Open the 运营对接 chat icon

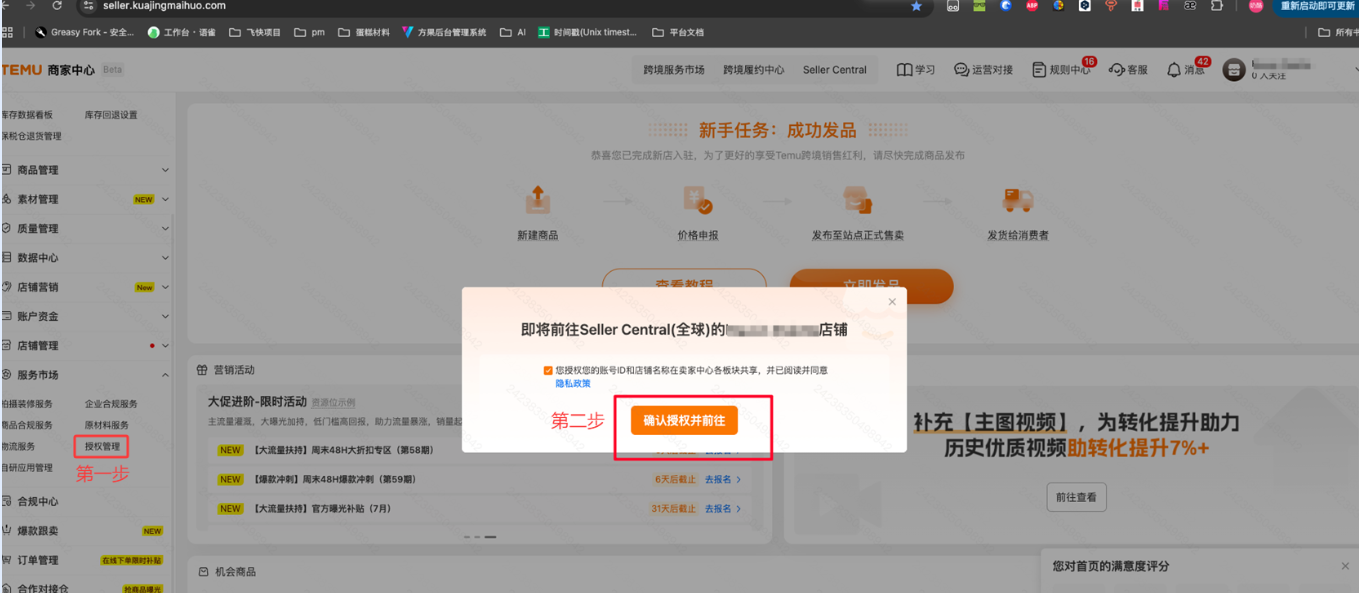(x=961, y=70)
